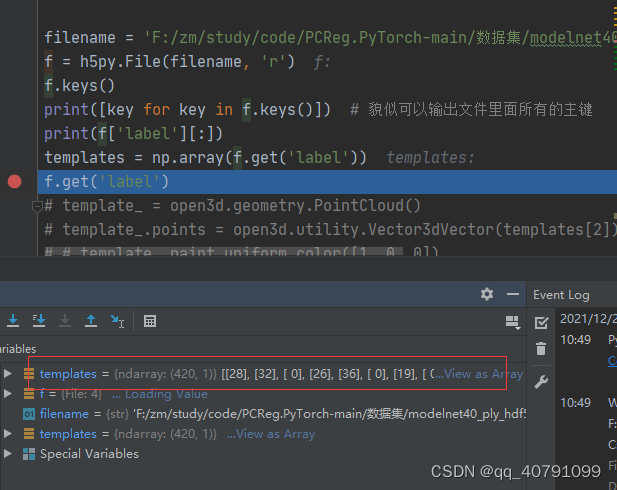
Task: Click the commented template_.points line
Action: click(330, 230)
